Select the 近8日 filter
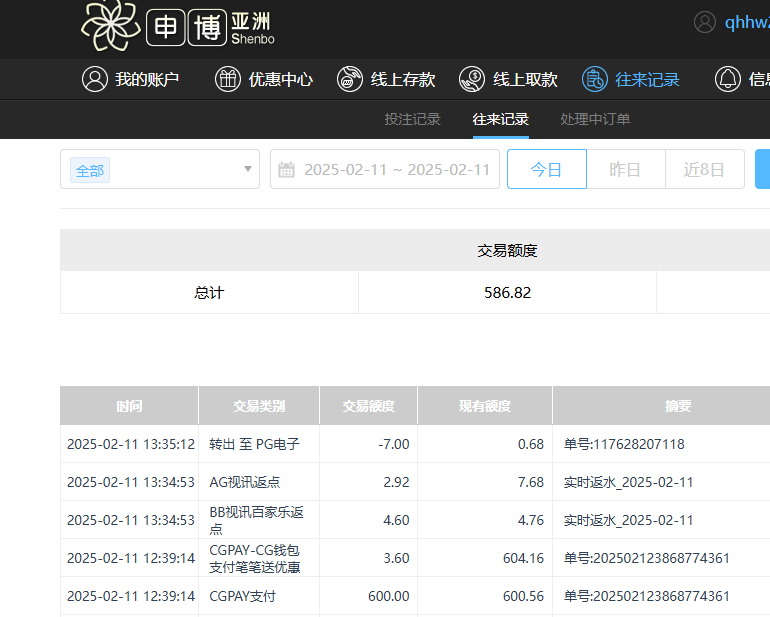The image size is (770, 617). point(704,170)
